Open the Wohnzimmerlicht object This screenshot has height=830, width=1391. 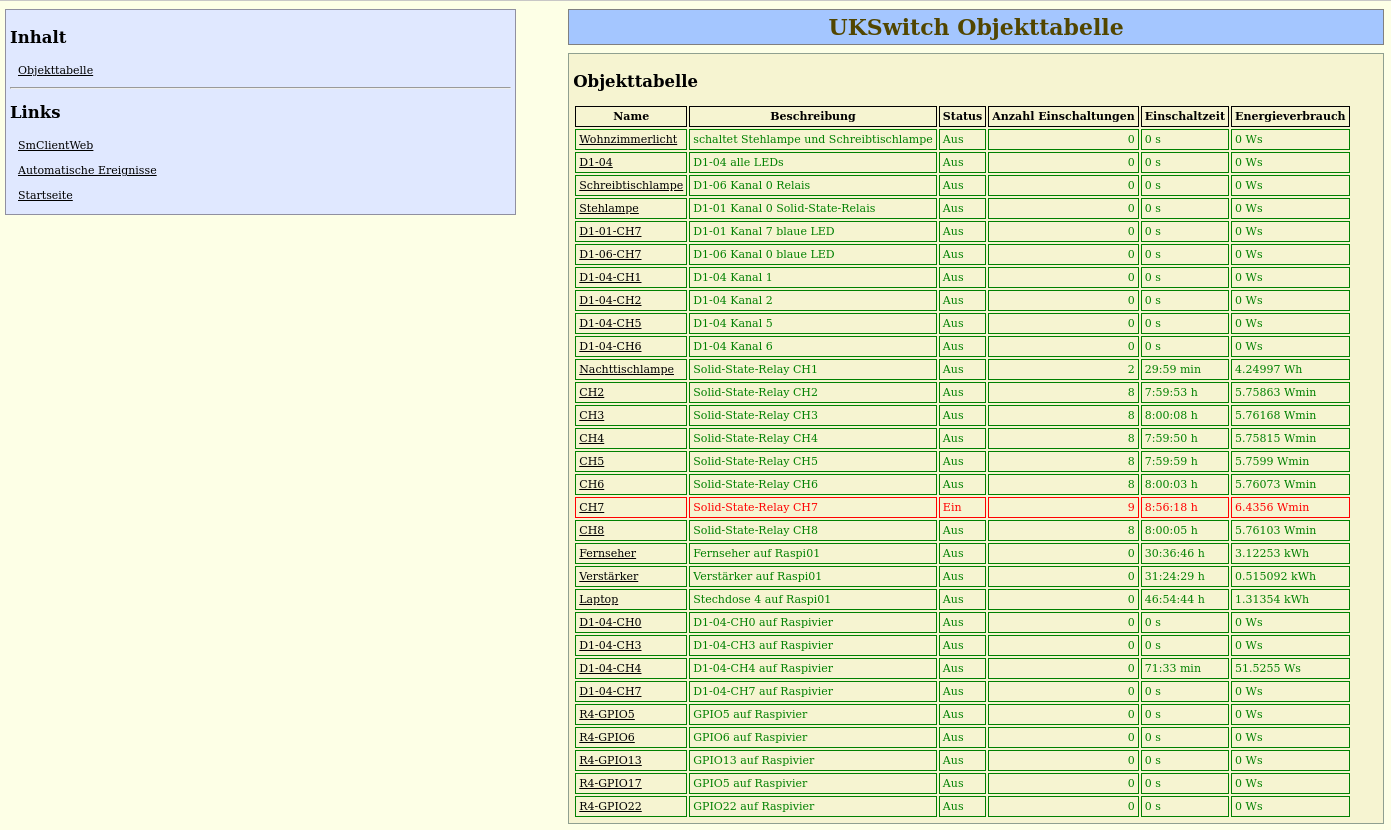coord(628,139)
